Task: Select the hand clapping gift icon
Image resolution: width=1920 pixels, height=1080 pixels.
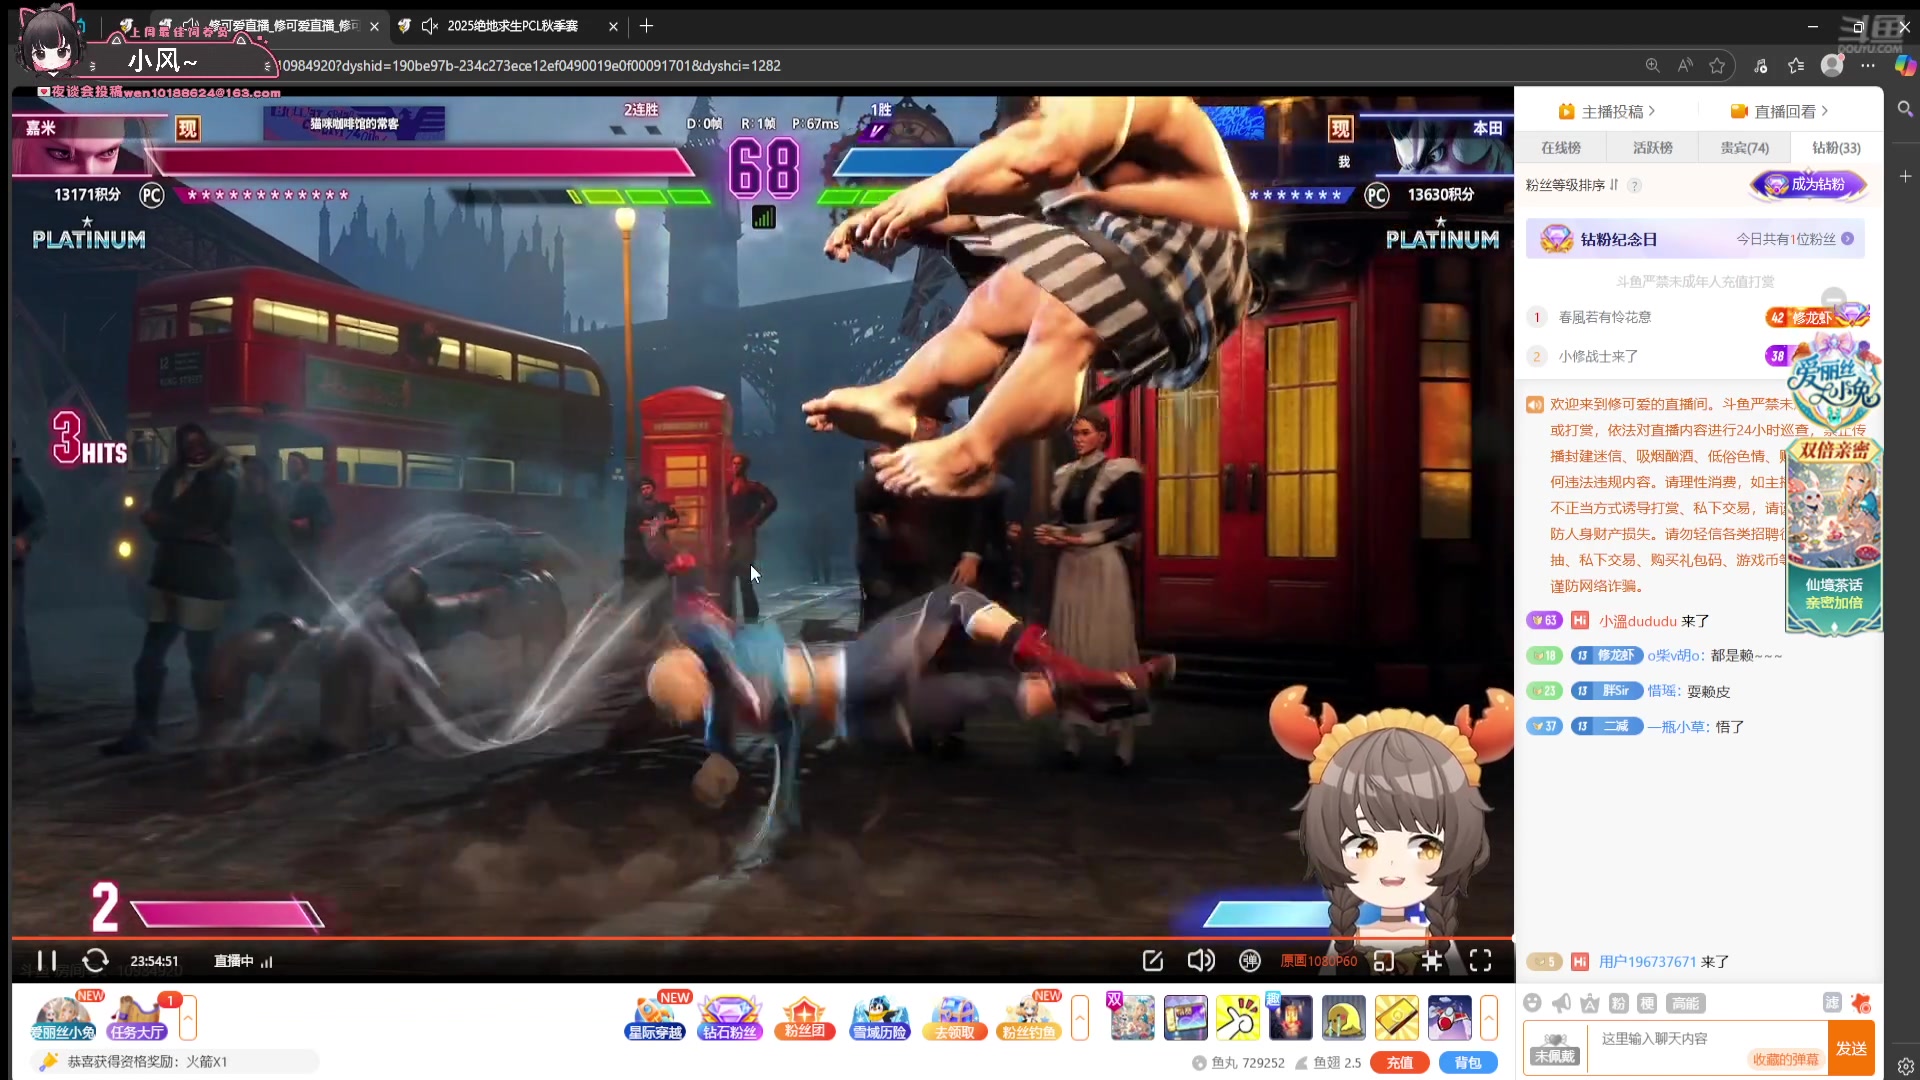Action: pyautogui.click(x=1238, y=1018)
